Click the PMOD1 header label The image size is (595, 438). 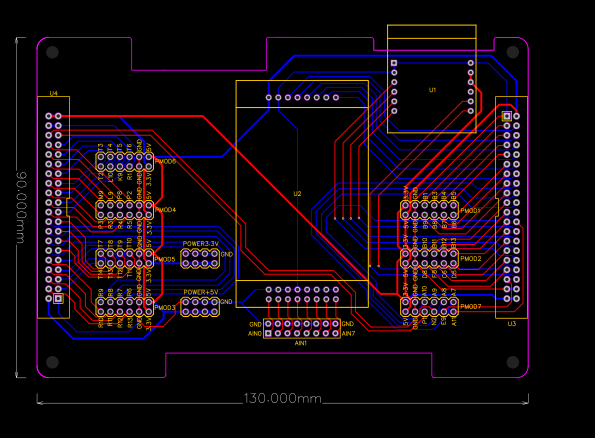pos(470,211)
